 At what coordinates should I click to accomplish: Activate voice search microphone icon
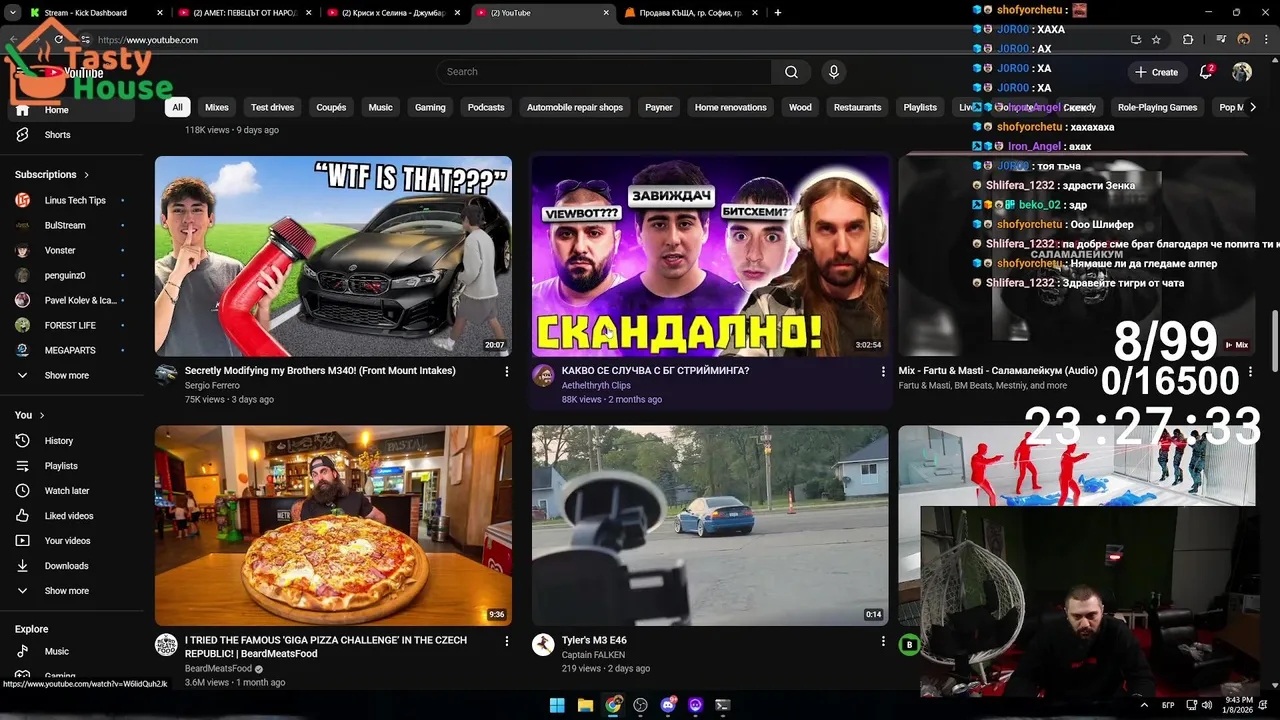834,72
